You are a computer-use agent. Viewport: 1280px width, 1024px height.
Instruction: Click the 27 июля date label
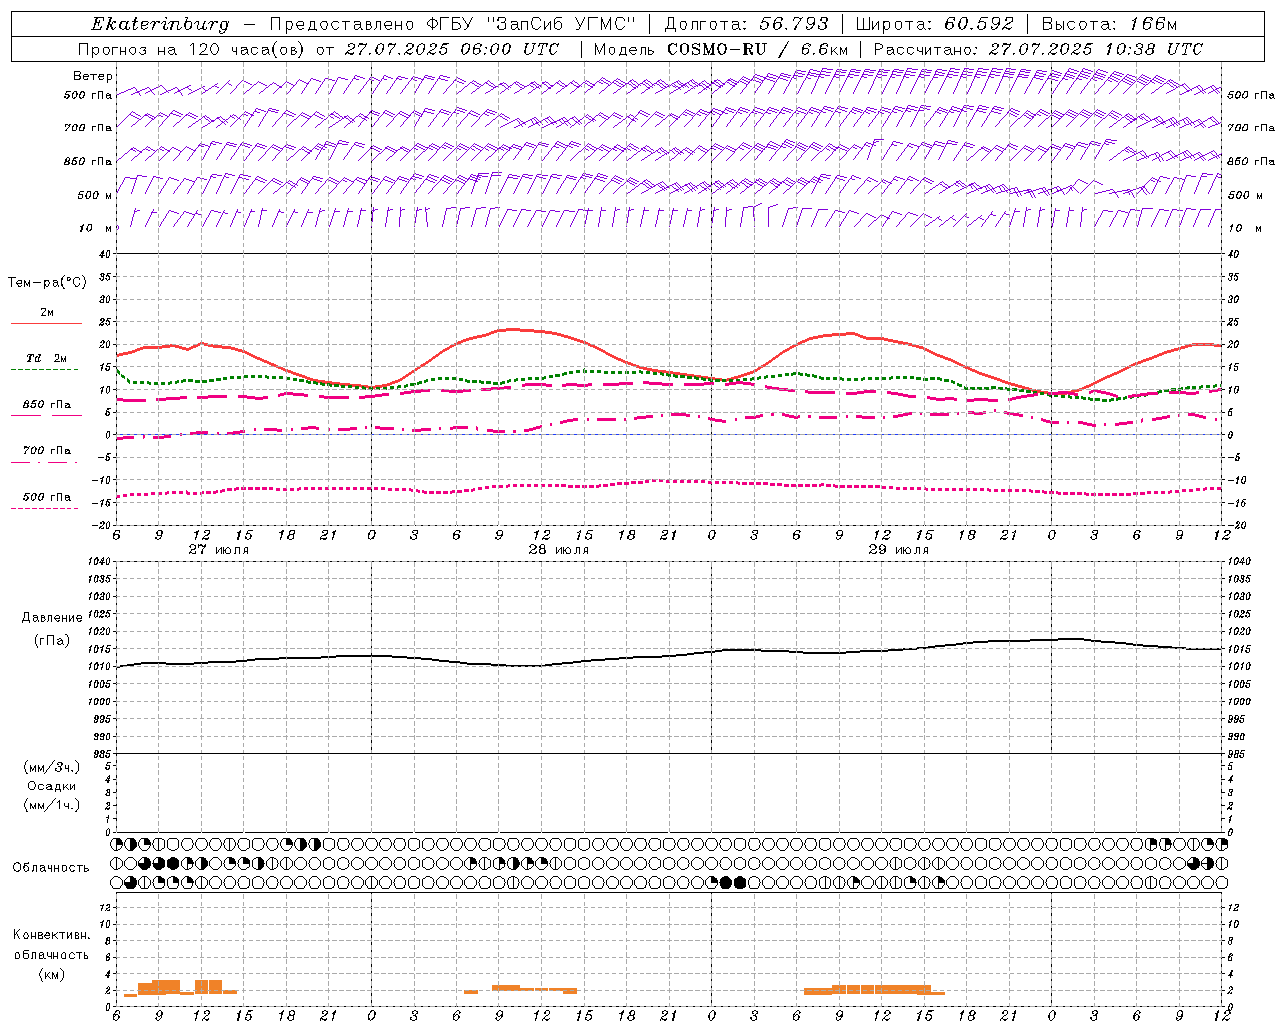click(x=219, y=550)
